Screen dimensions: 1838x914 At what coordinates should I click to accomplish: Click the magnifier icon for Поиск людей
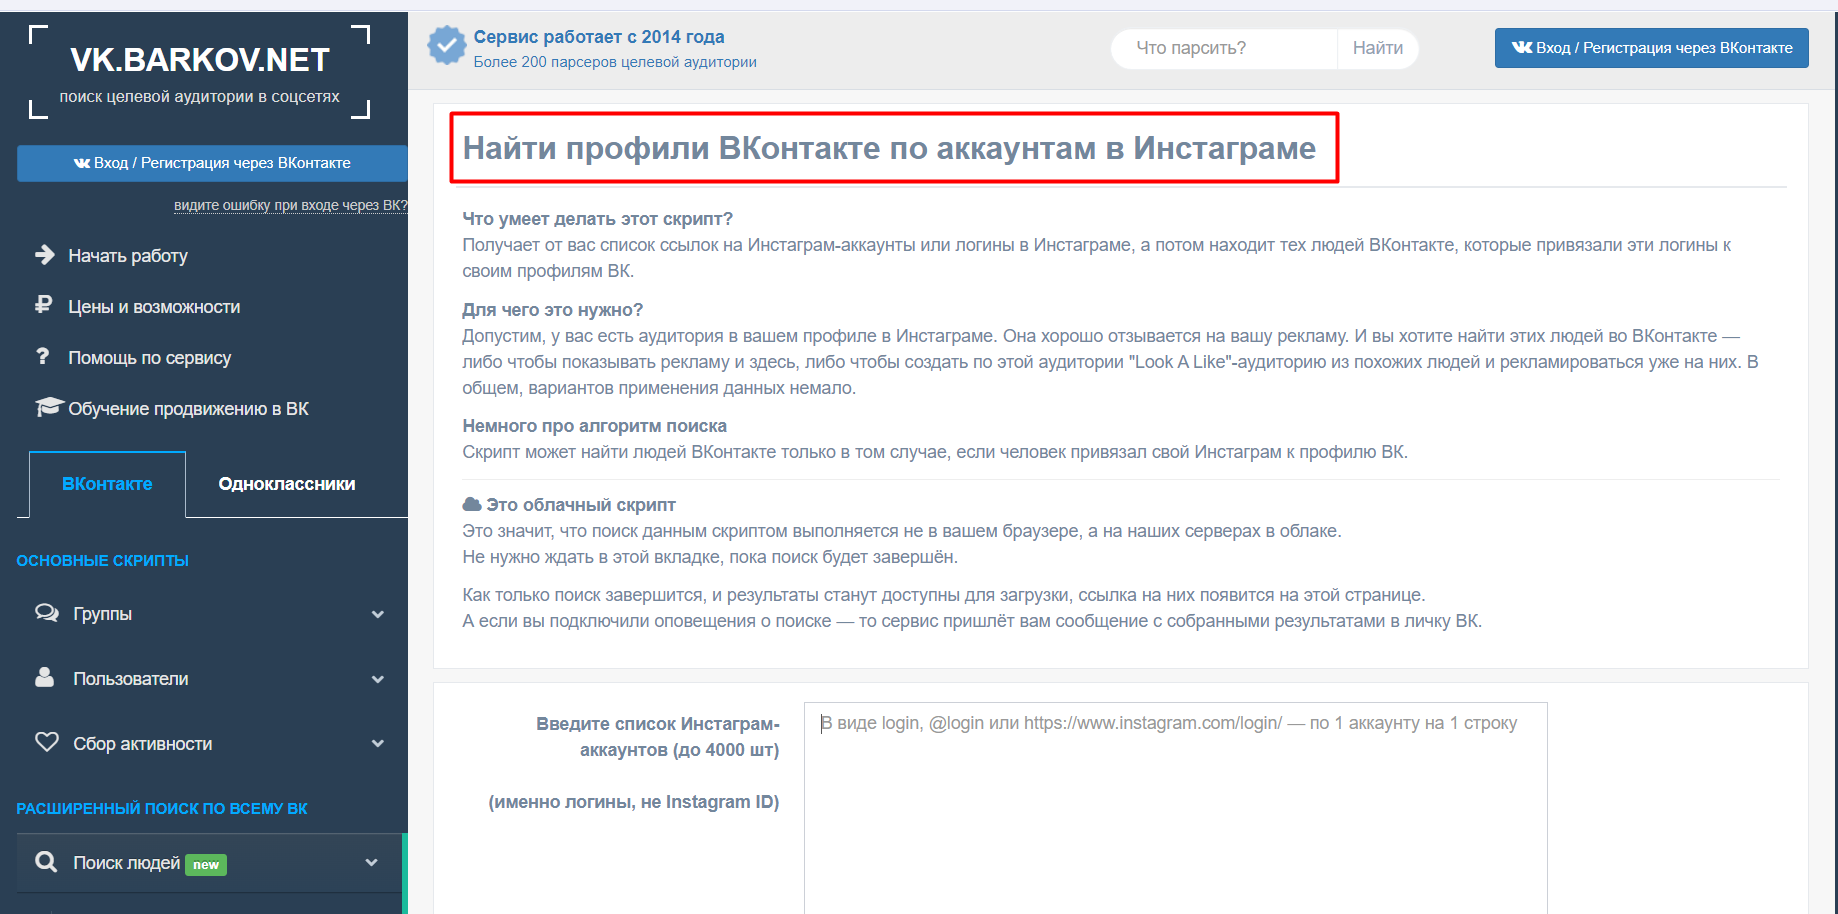46,861
